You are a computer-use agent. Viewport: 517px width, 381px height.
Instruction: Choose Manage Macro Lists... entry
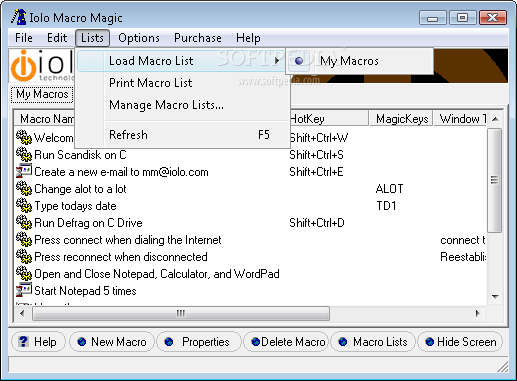click(183, 105)
